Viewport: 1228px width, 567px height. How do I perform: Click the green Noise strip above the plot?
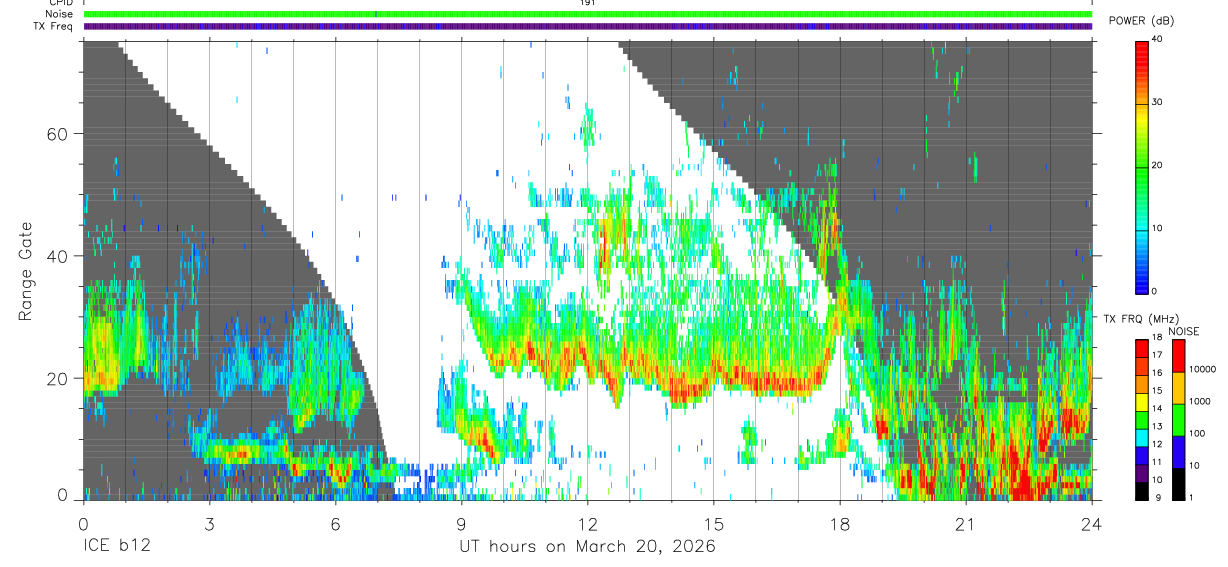[x=588, y=14]
